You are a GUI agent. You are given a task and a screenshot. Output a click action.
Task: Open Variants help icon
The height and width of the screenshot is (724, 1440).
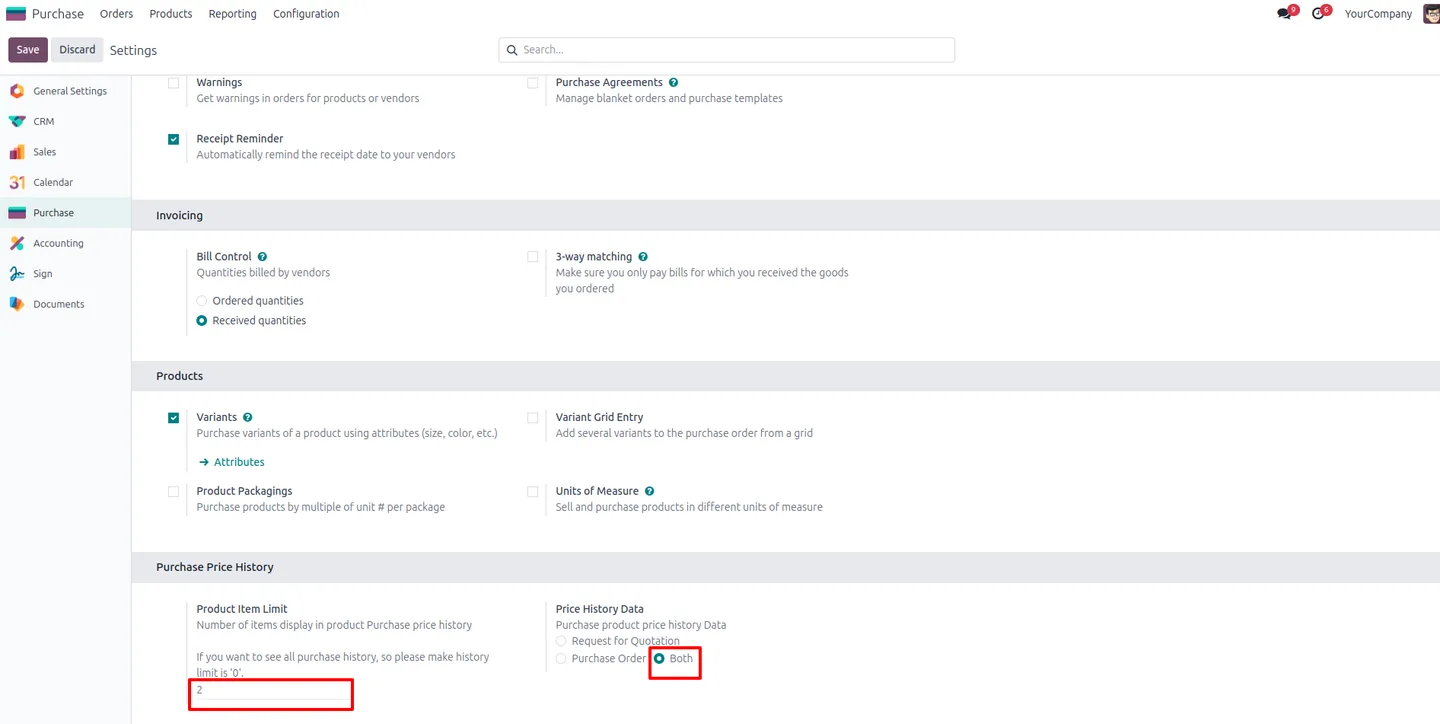(248, 417)
